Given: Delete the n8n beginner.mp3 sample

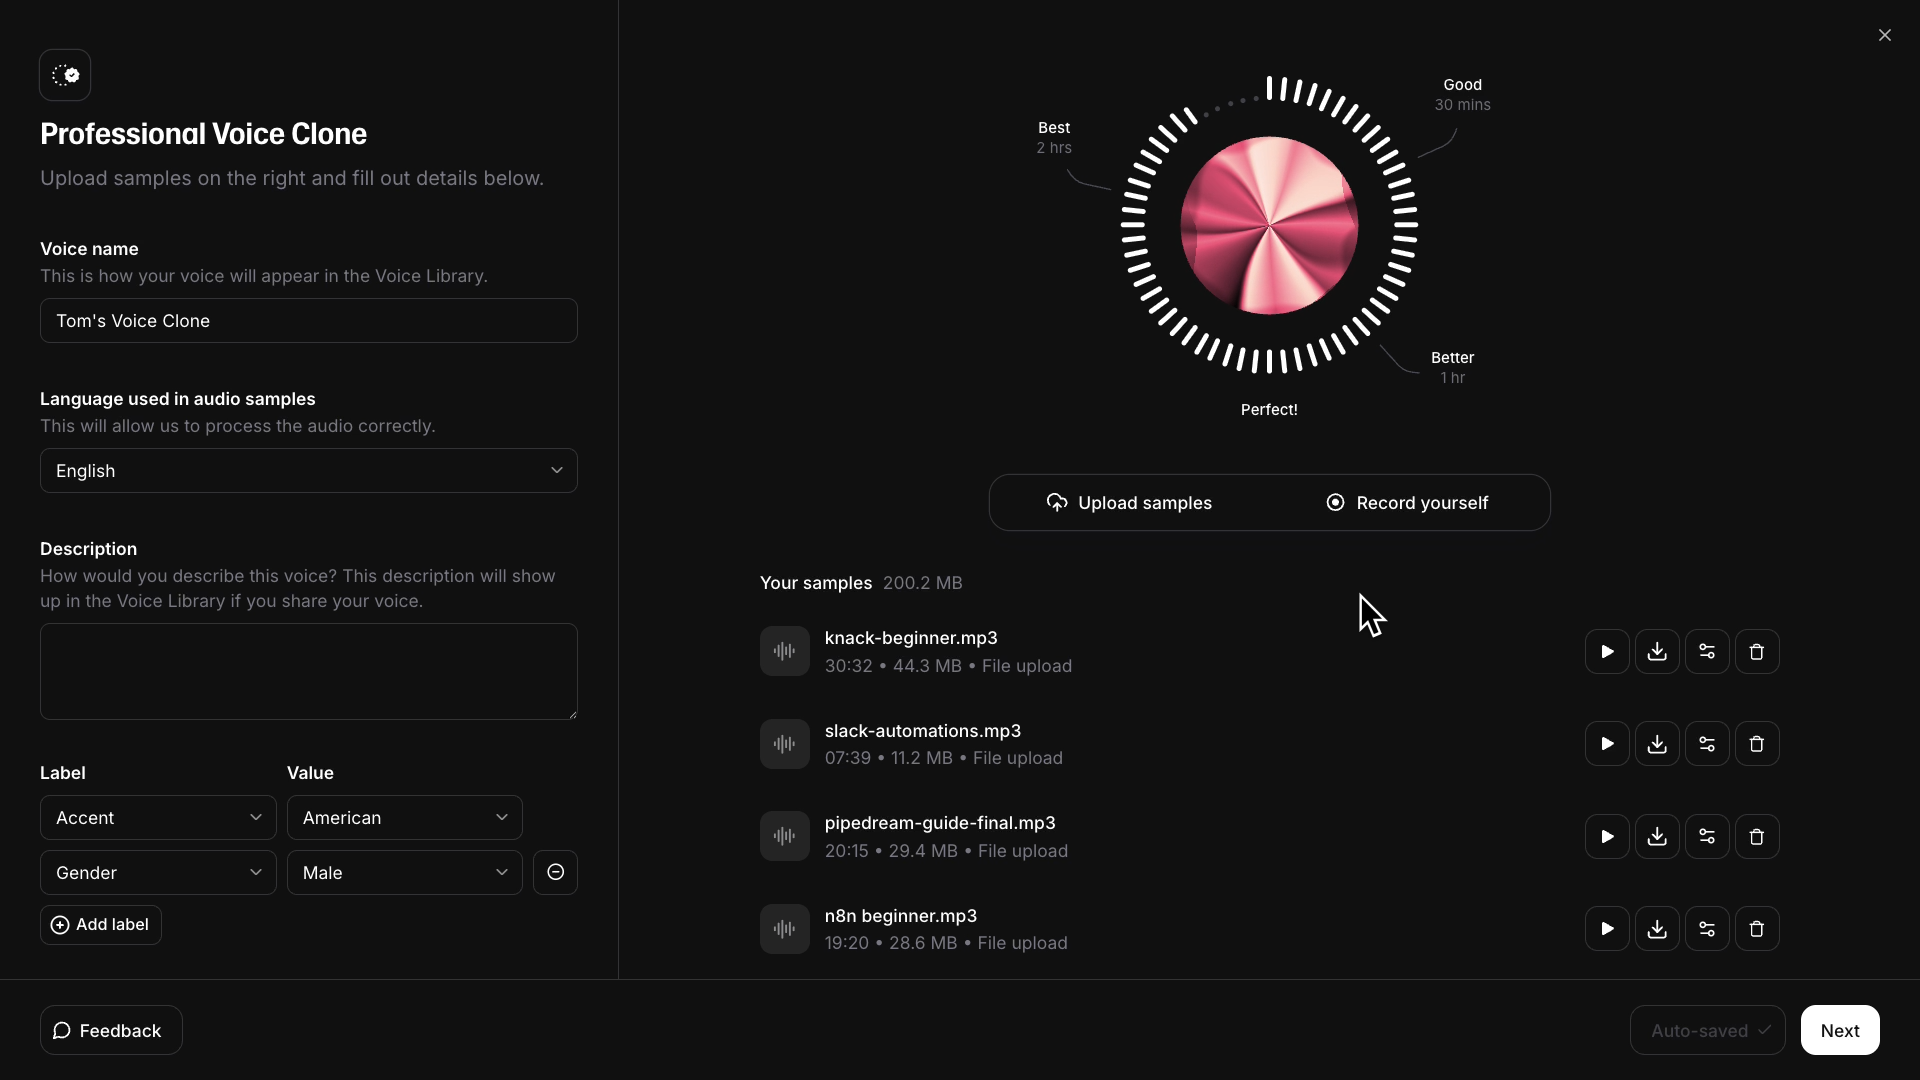Looking at the screenshot, I should tap(1757, 929).
